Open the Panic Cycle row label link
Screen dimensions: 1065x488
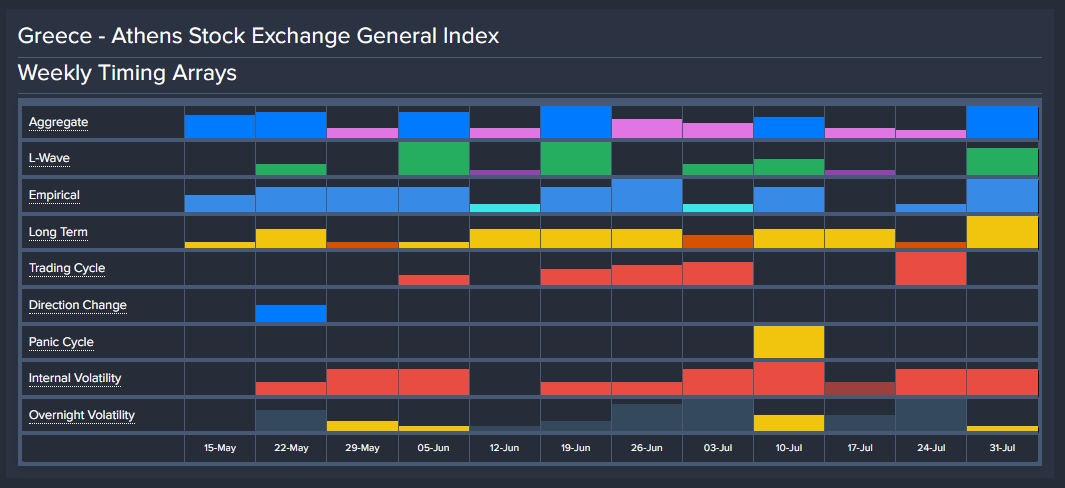pos(61,342)
